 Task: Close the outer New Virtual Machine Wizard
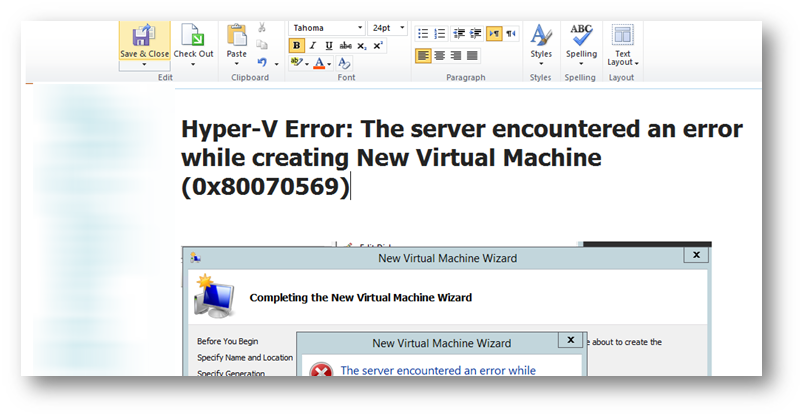[x=696, y=255]
